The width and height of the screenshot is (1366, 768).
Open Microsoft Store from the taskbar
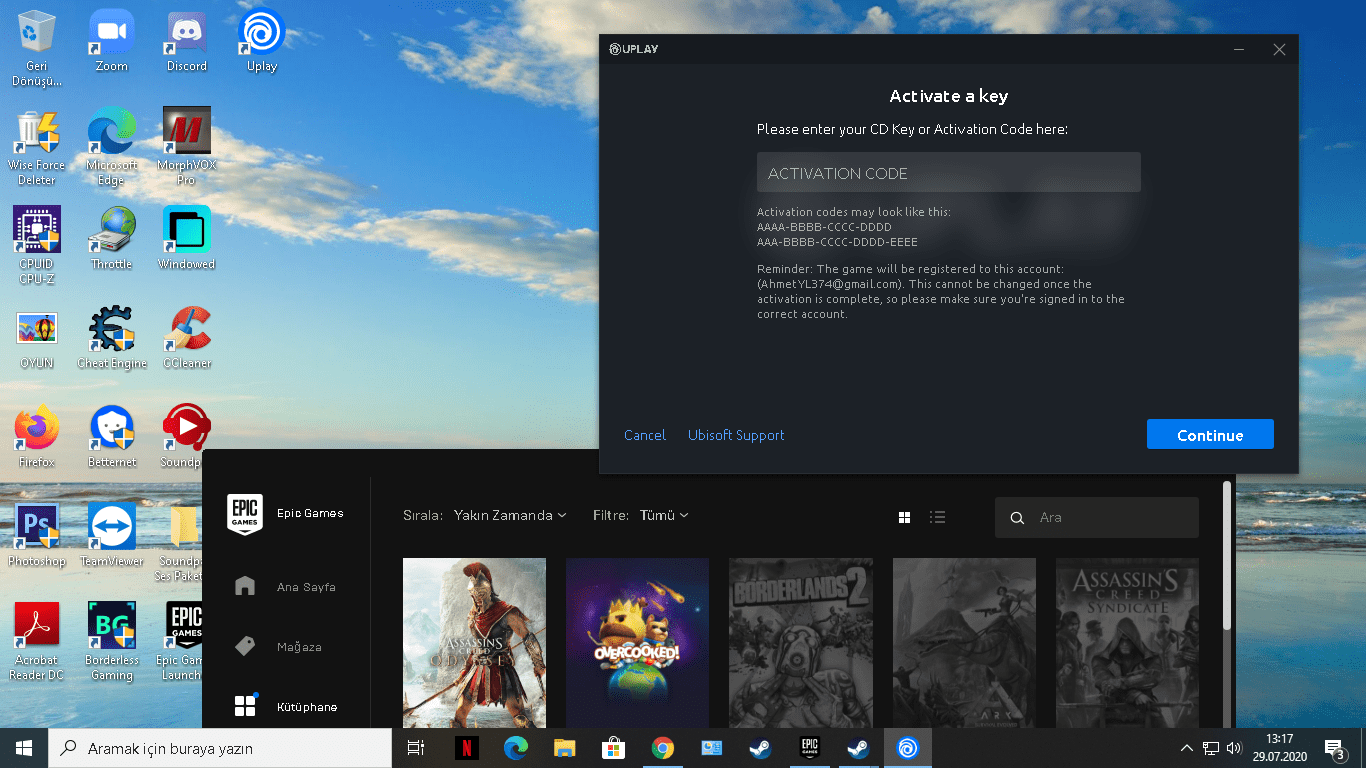tap(613, 748)
